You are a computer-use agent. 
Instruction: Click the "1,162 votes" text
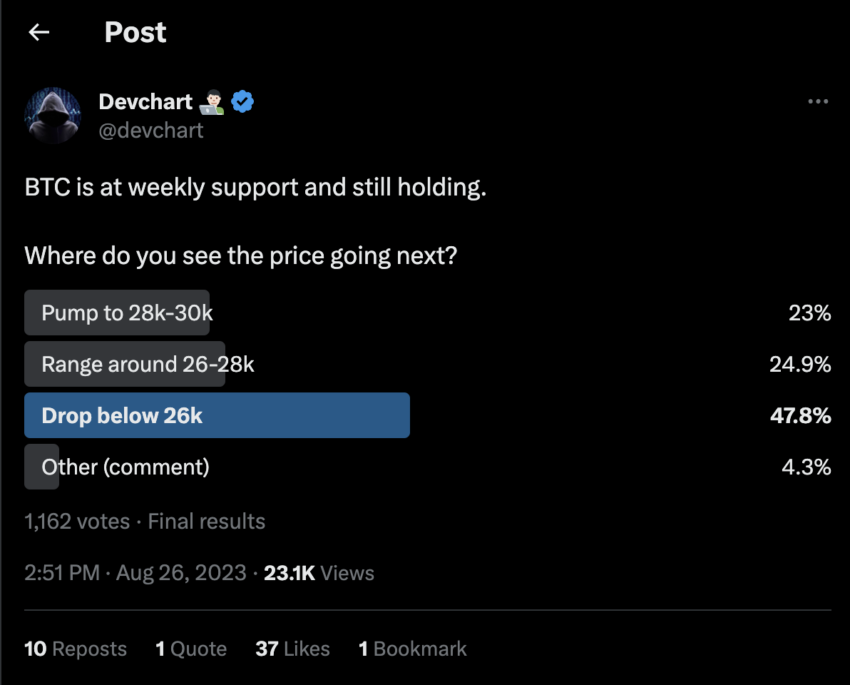(75, 521)
